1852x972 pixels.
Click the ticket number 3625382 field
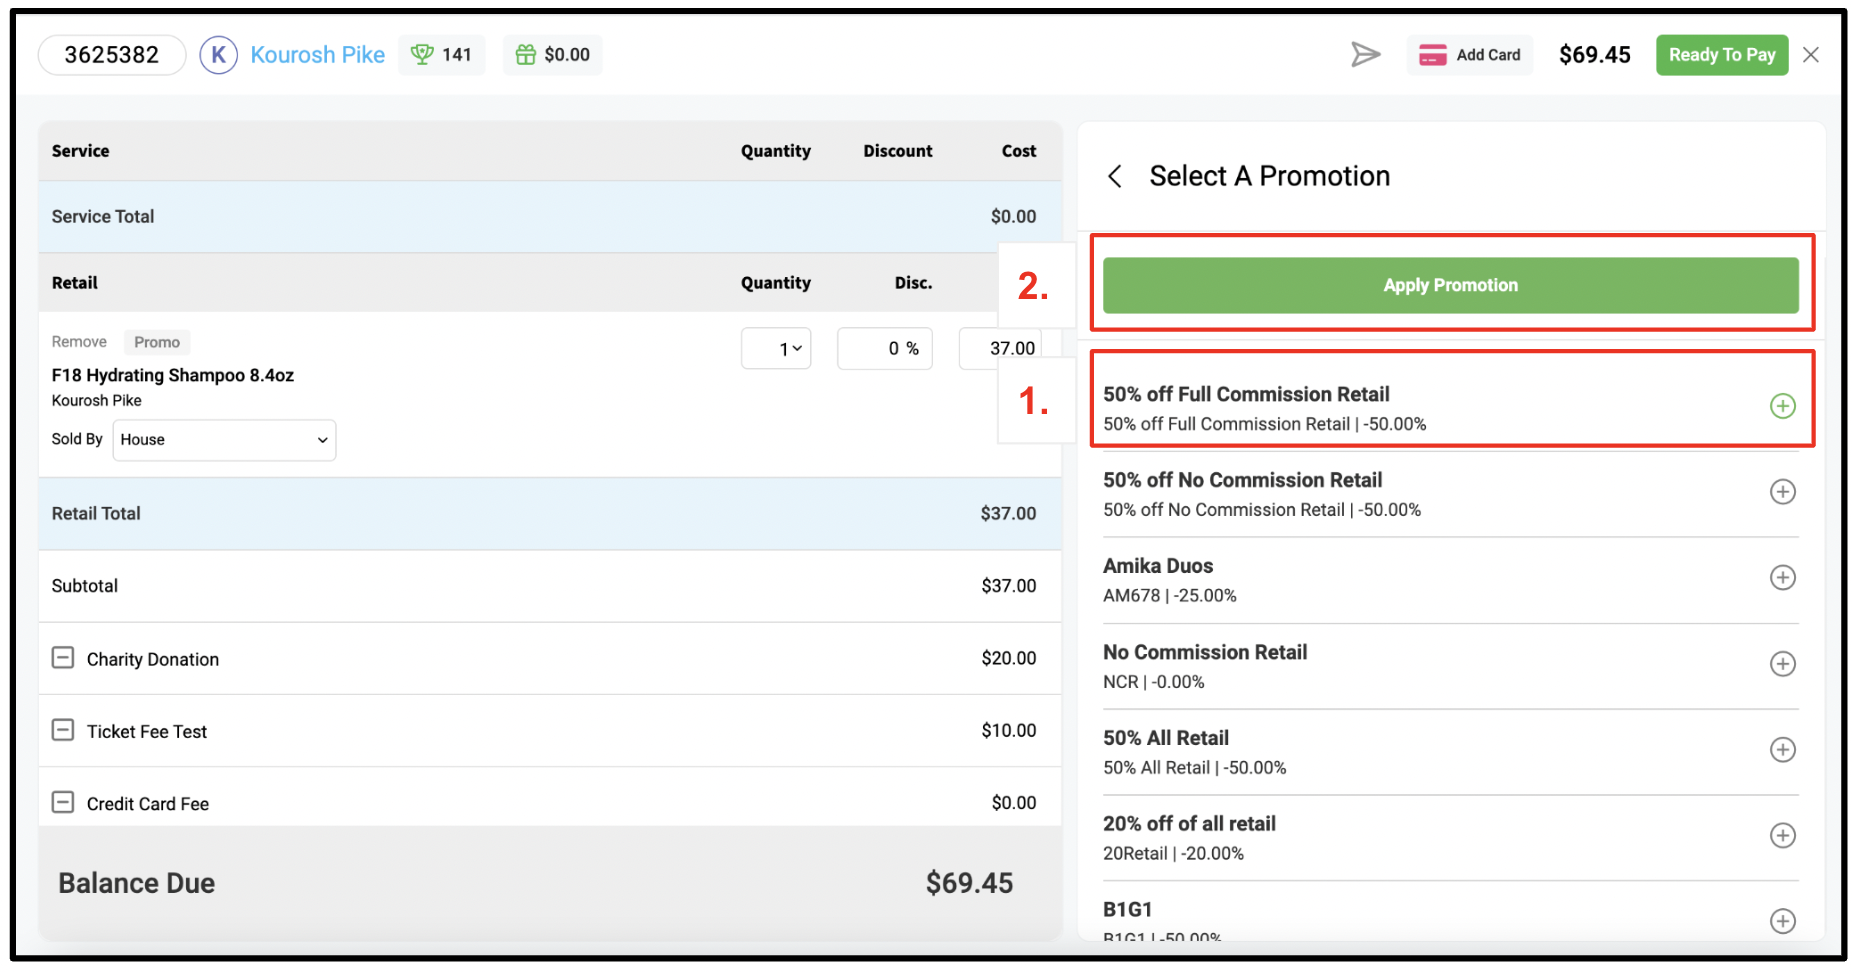coord(112,55)
